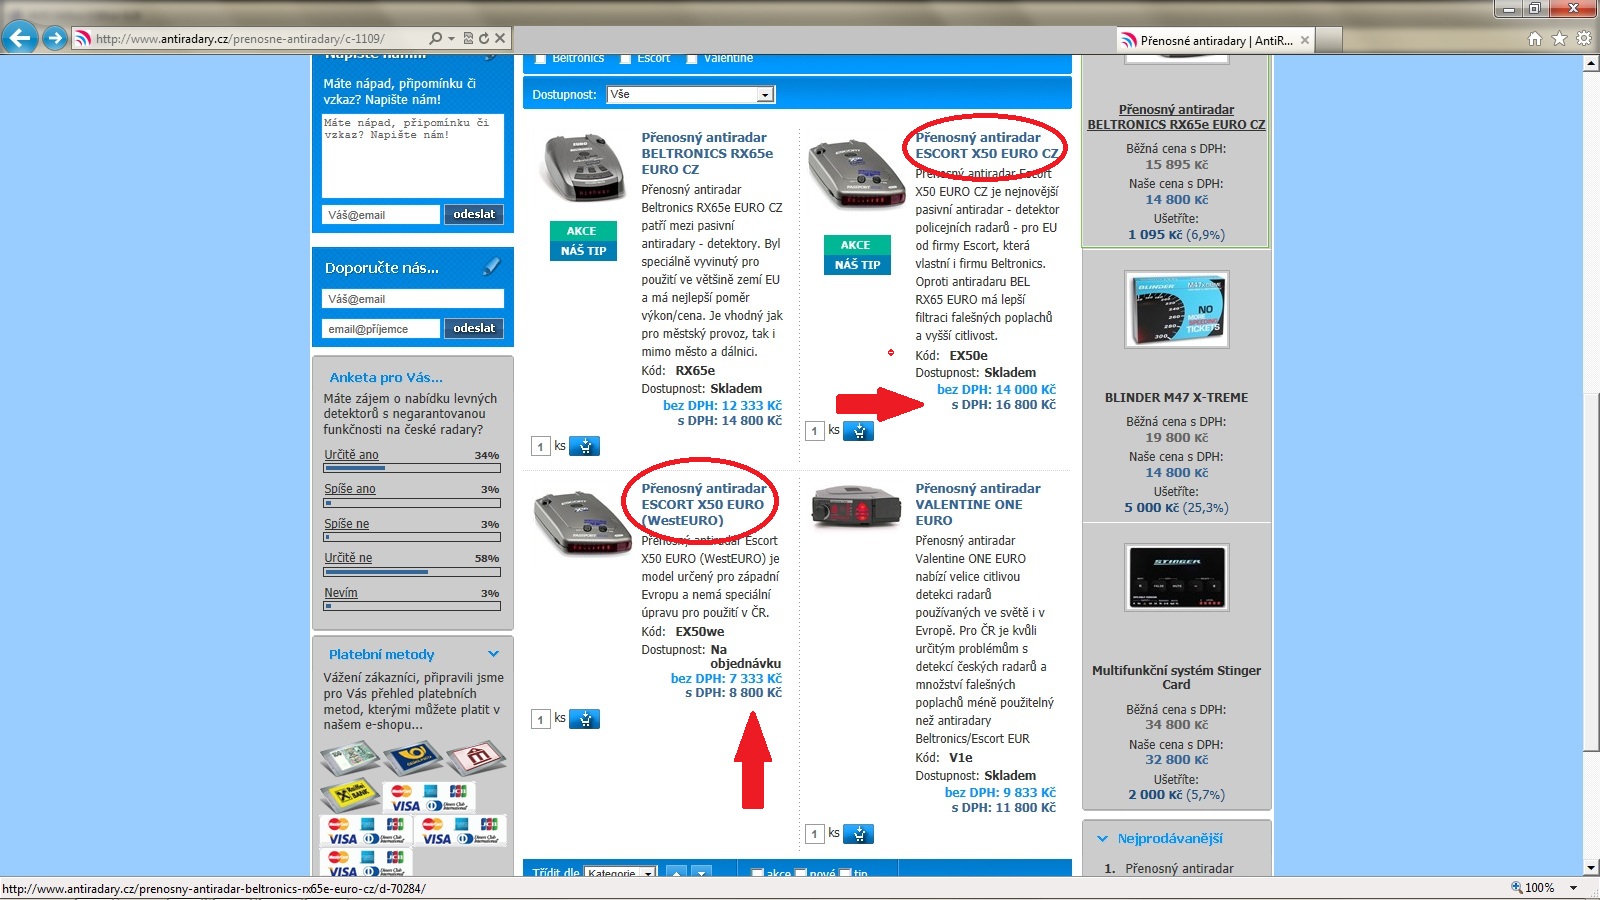The image size is (1600, 900).
Task: Click cart icon for Escort X50 Euro (WestEURO)
Action: pyautogui.click(x=585, y=719)
